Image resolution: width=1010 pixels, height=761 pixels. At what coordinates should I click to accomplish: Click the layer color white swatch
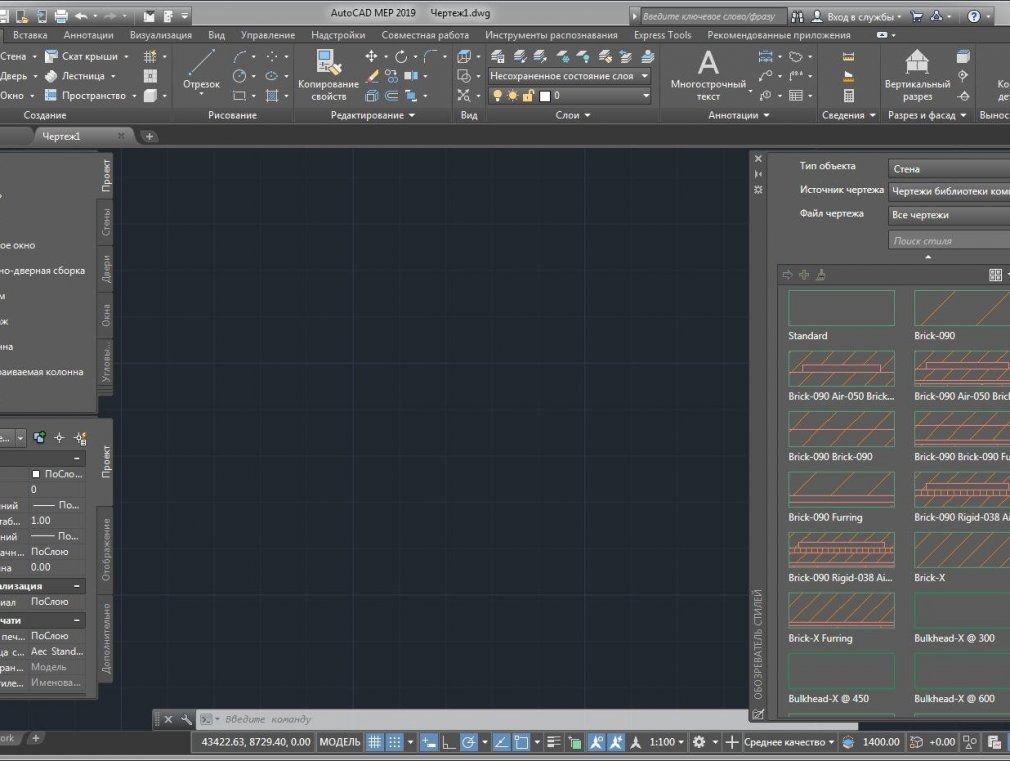tap(545, 96)
